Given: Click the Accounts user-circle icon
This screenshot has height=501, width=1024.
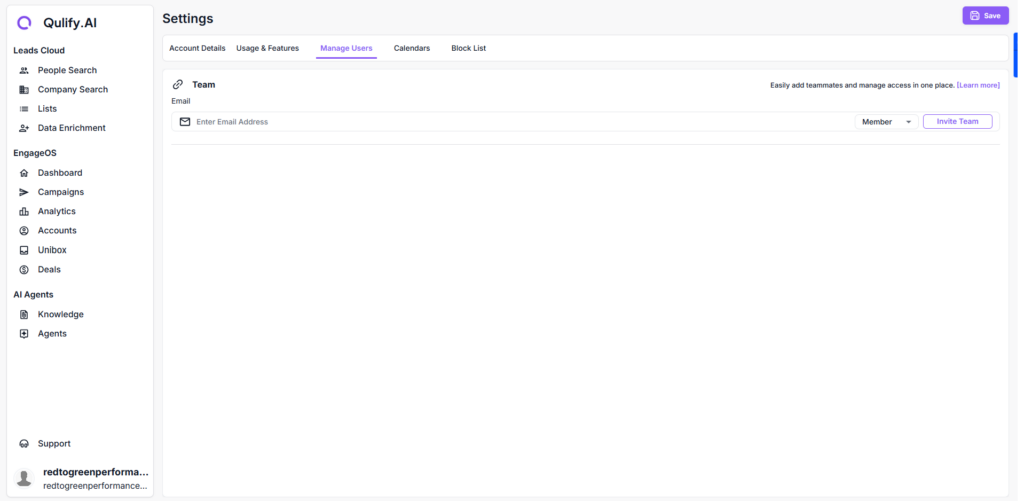Looking at the screenshot, I should coord(24,231).
